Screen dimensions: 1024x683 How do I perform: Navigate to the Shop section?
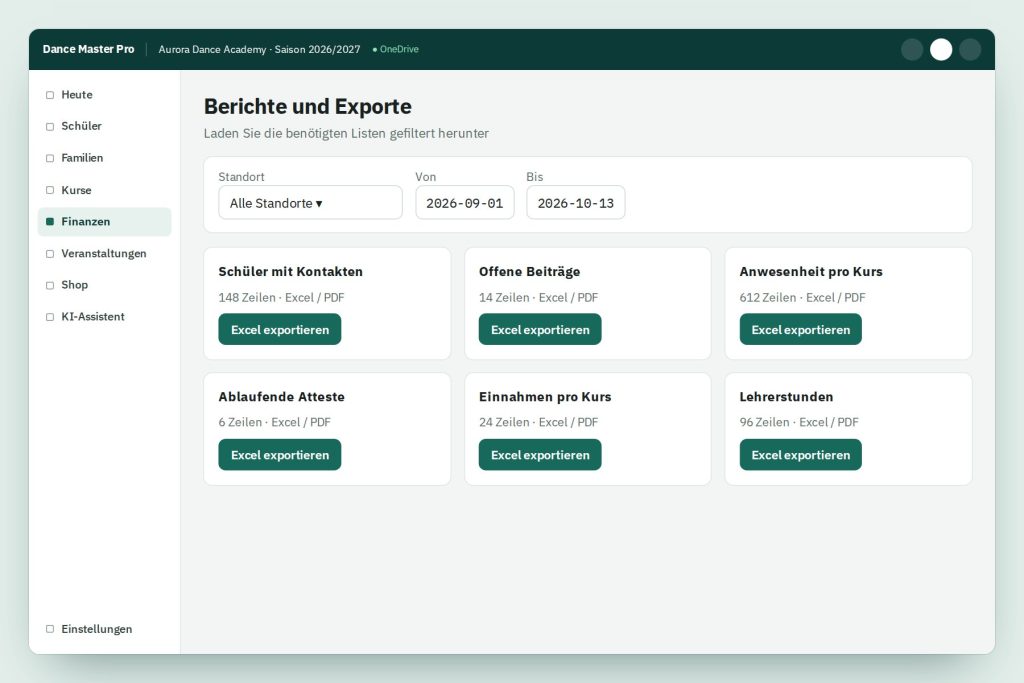click(x=104, y=285)
